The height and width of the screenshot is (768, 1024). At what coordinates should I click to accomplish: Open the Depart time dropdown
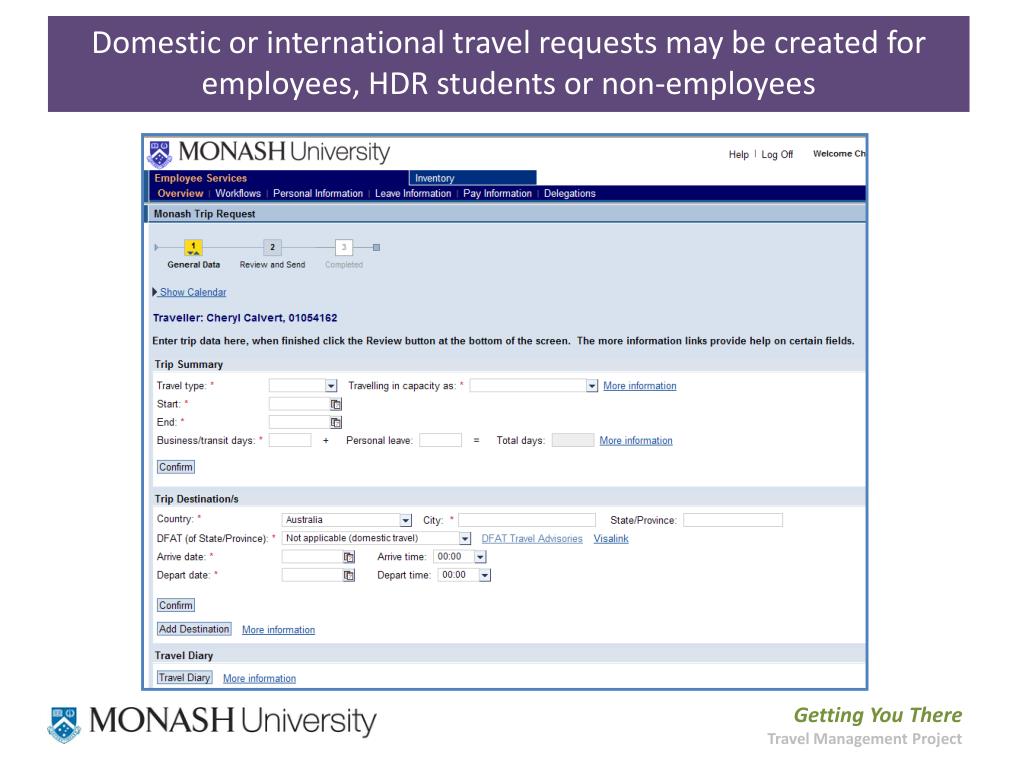click(x=485, y=575)
